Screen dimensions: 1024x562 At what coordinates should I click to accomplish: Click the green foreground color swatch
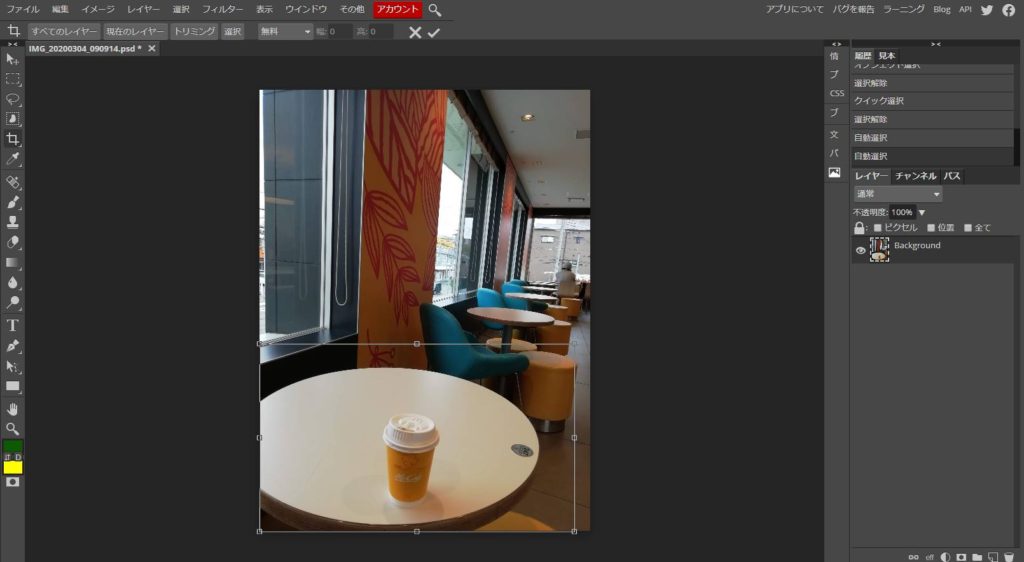pyautogui.click(x=12, y=446)
